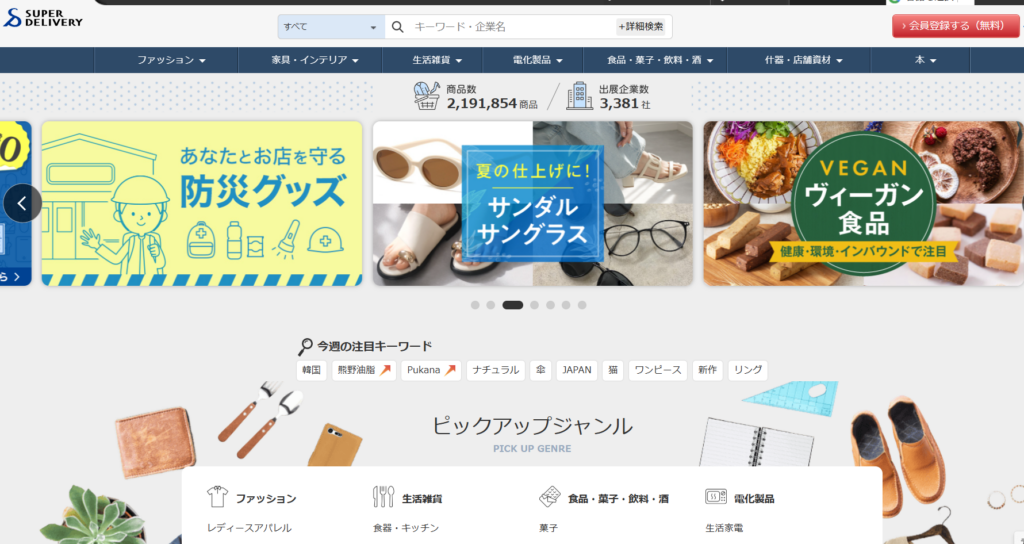This screenshot has height=544, width=1024.
Task: Click the 傘 keyword tag
Action: tap(541, 370)
